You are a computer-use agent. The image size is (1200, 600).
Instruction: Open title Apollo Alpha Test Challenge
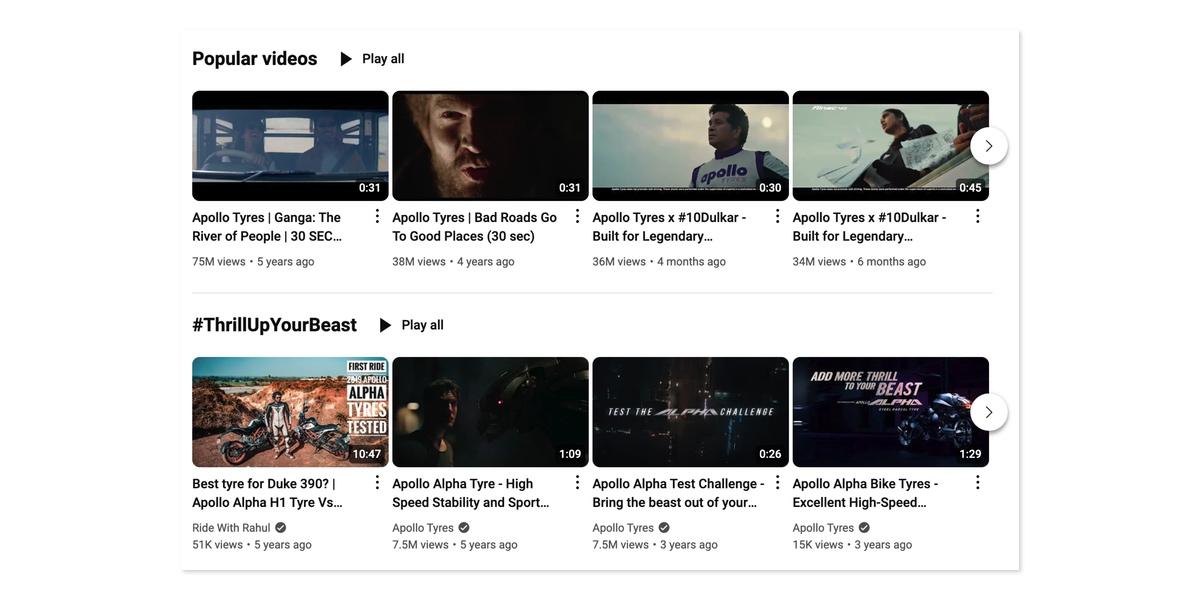tap(678, 493)
